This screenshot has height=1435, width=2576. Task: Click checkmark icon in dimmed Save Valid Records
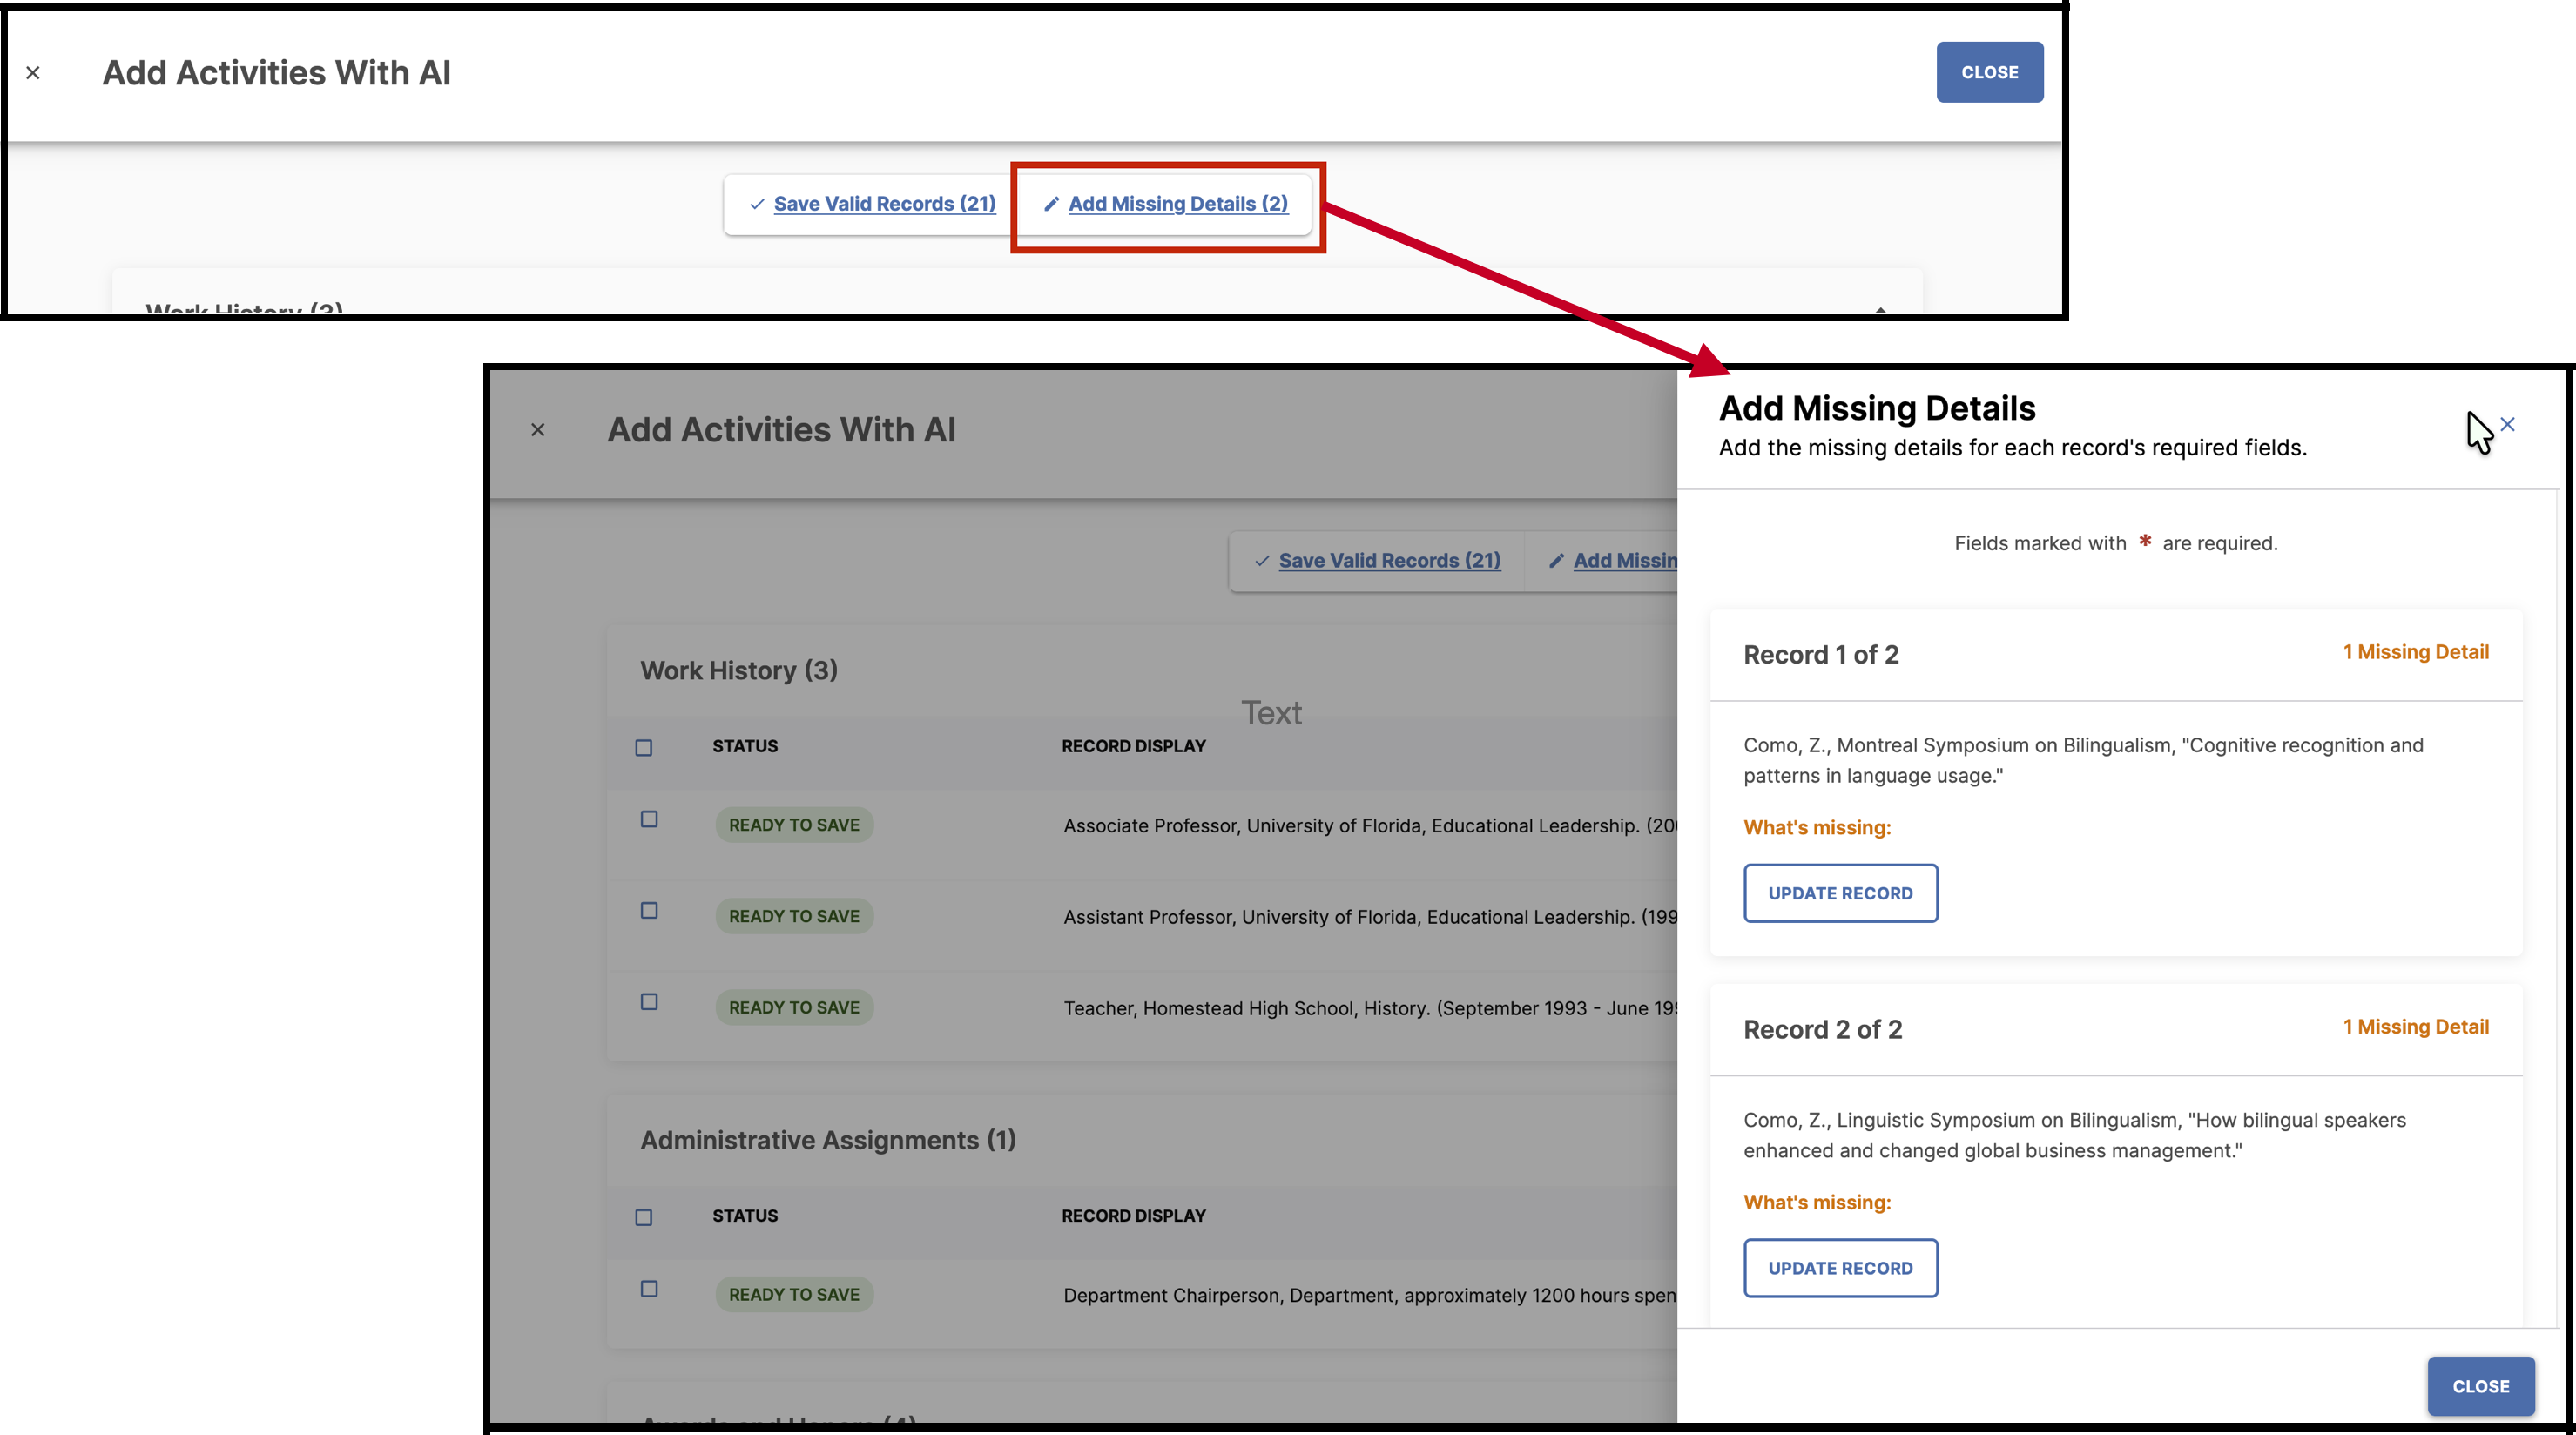1262,561
